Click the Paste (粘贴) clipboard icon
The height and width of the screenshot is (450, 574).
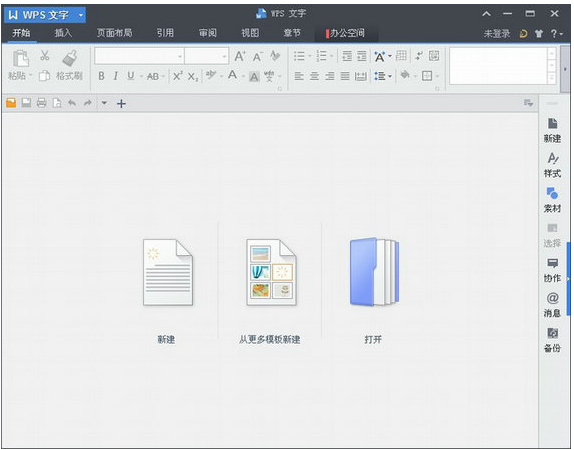[20, 59]
